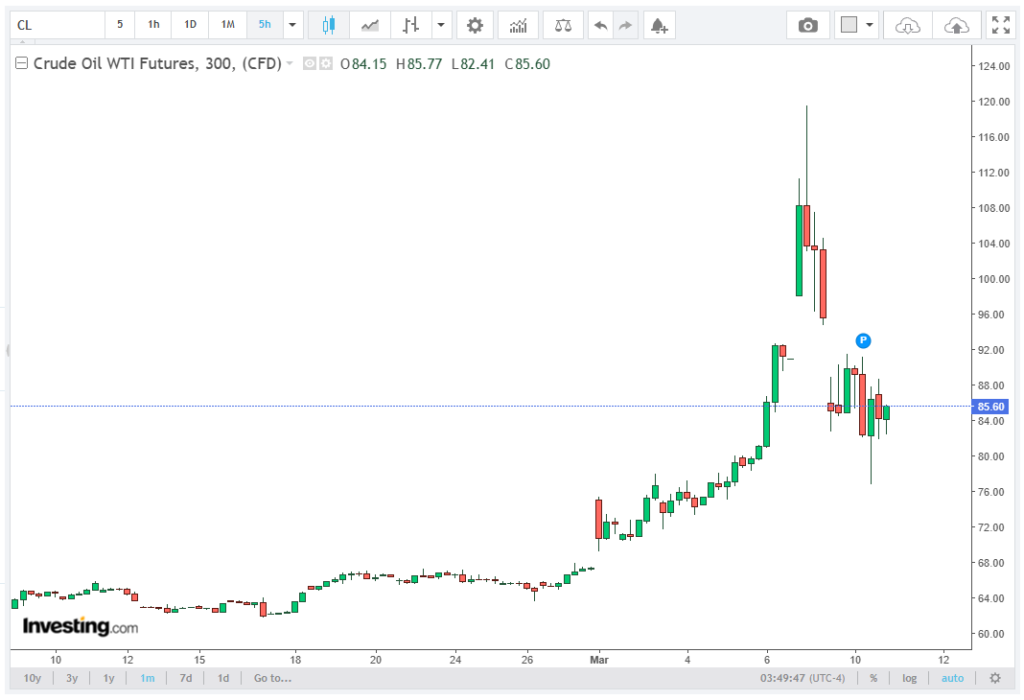Load chart layout from cloud icon
The image size is (1024, 700).
coord(907,24)
